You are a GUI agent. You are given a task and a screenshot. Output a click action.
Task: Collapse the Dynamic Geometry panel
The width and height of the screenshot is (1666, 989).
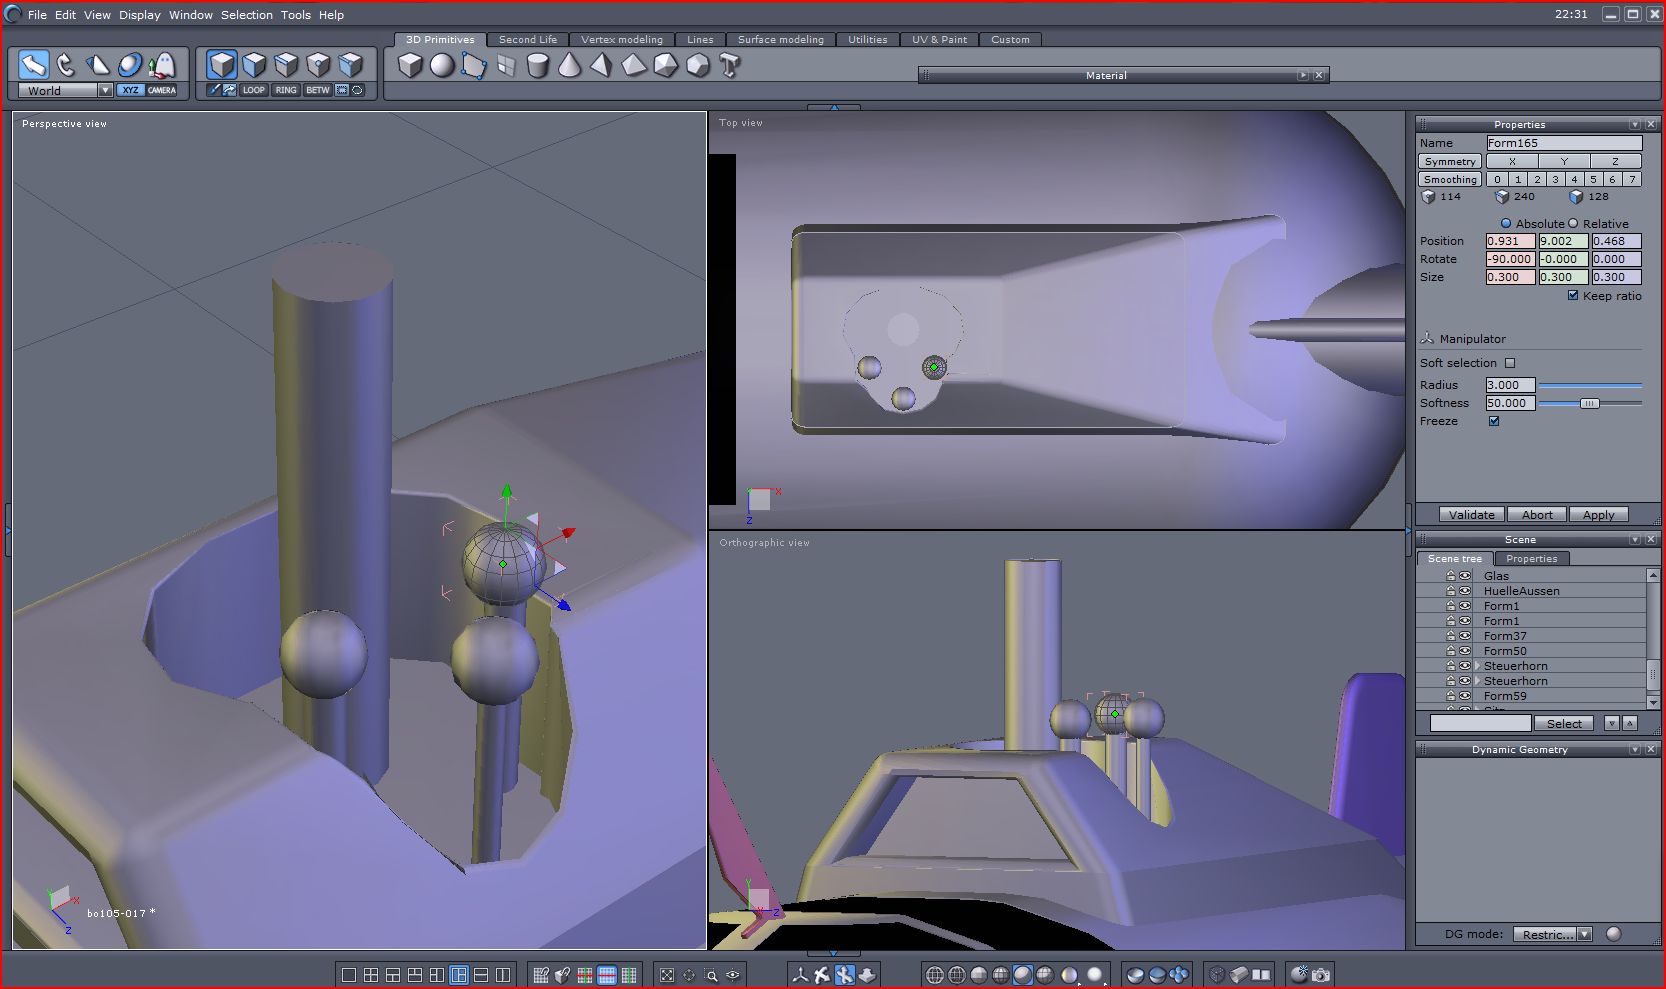(x=1635, y=750)
